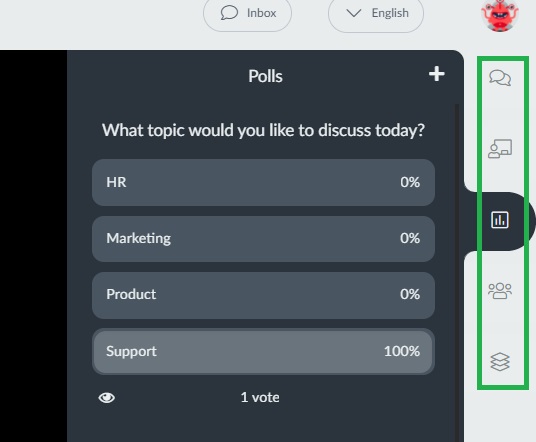Viewport: 536px width, 442px height.
Task: Click the poll question about today's topic
Action: click(x=263, y=130)
